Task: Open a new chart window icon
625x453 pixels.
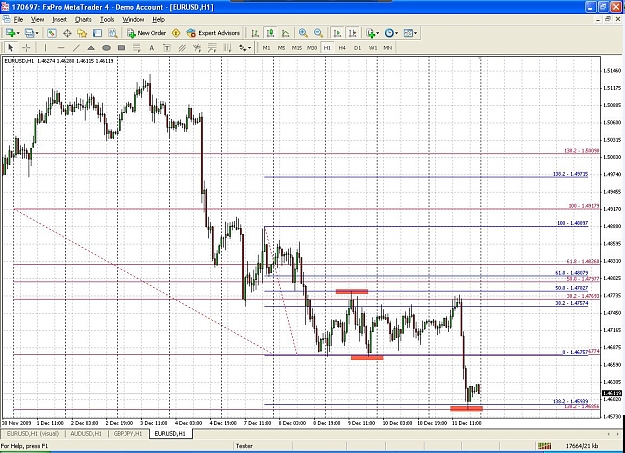Action: pyautogui.click(x=10, y=33)
